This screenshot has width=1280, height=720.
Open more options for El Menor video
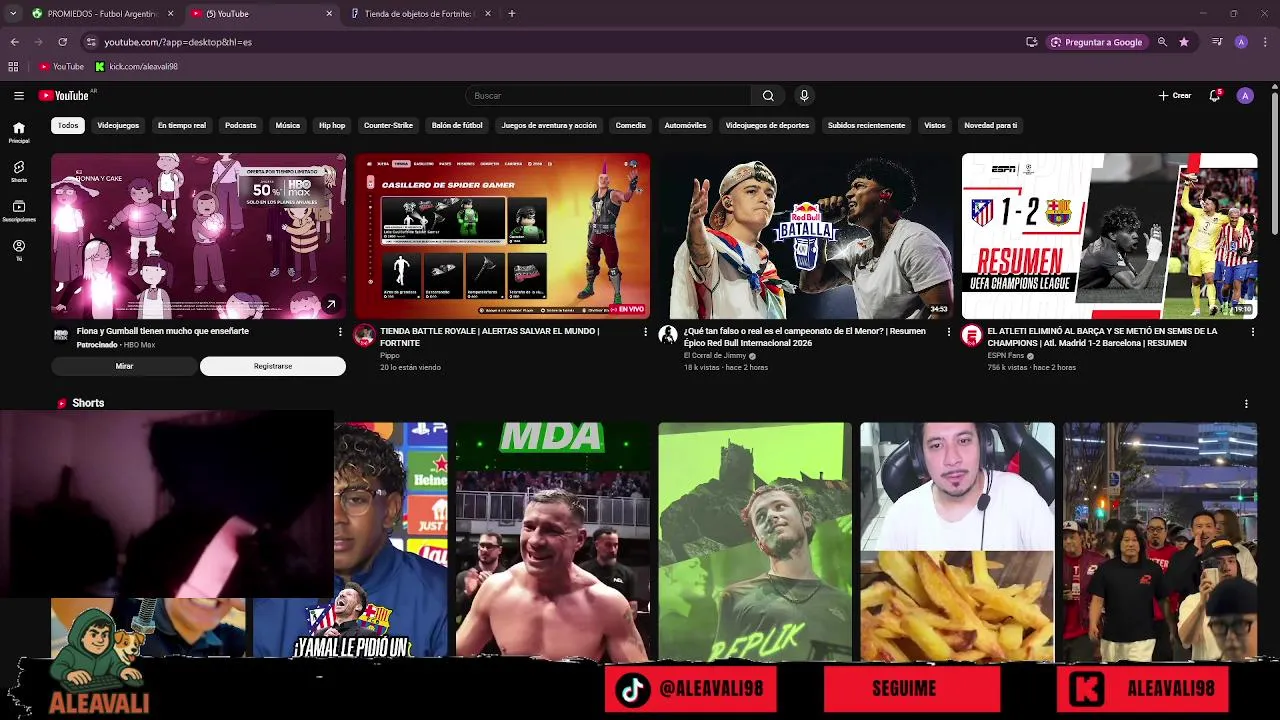pos(949,332)
